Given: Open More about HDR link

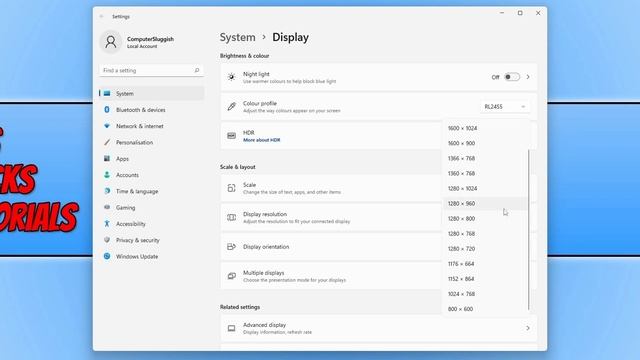Looking at the screenshot, I should [x=262, y=140].
